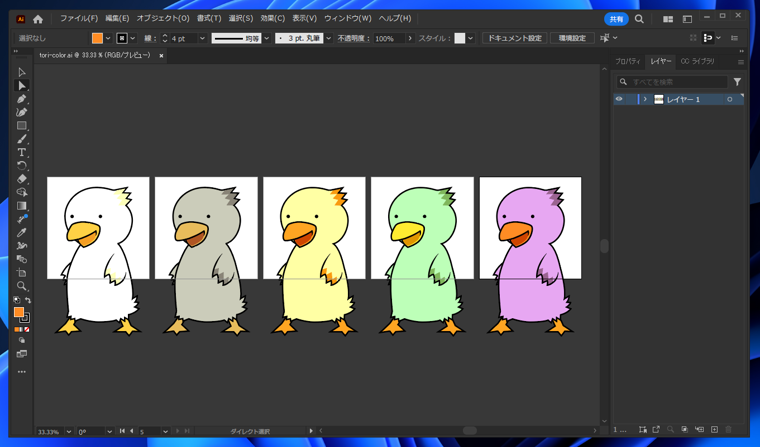Open the artboard number dropdown
This screenshot has width=760, height=447.
click(166, 431)
